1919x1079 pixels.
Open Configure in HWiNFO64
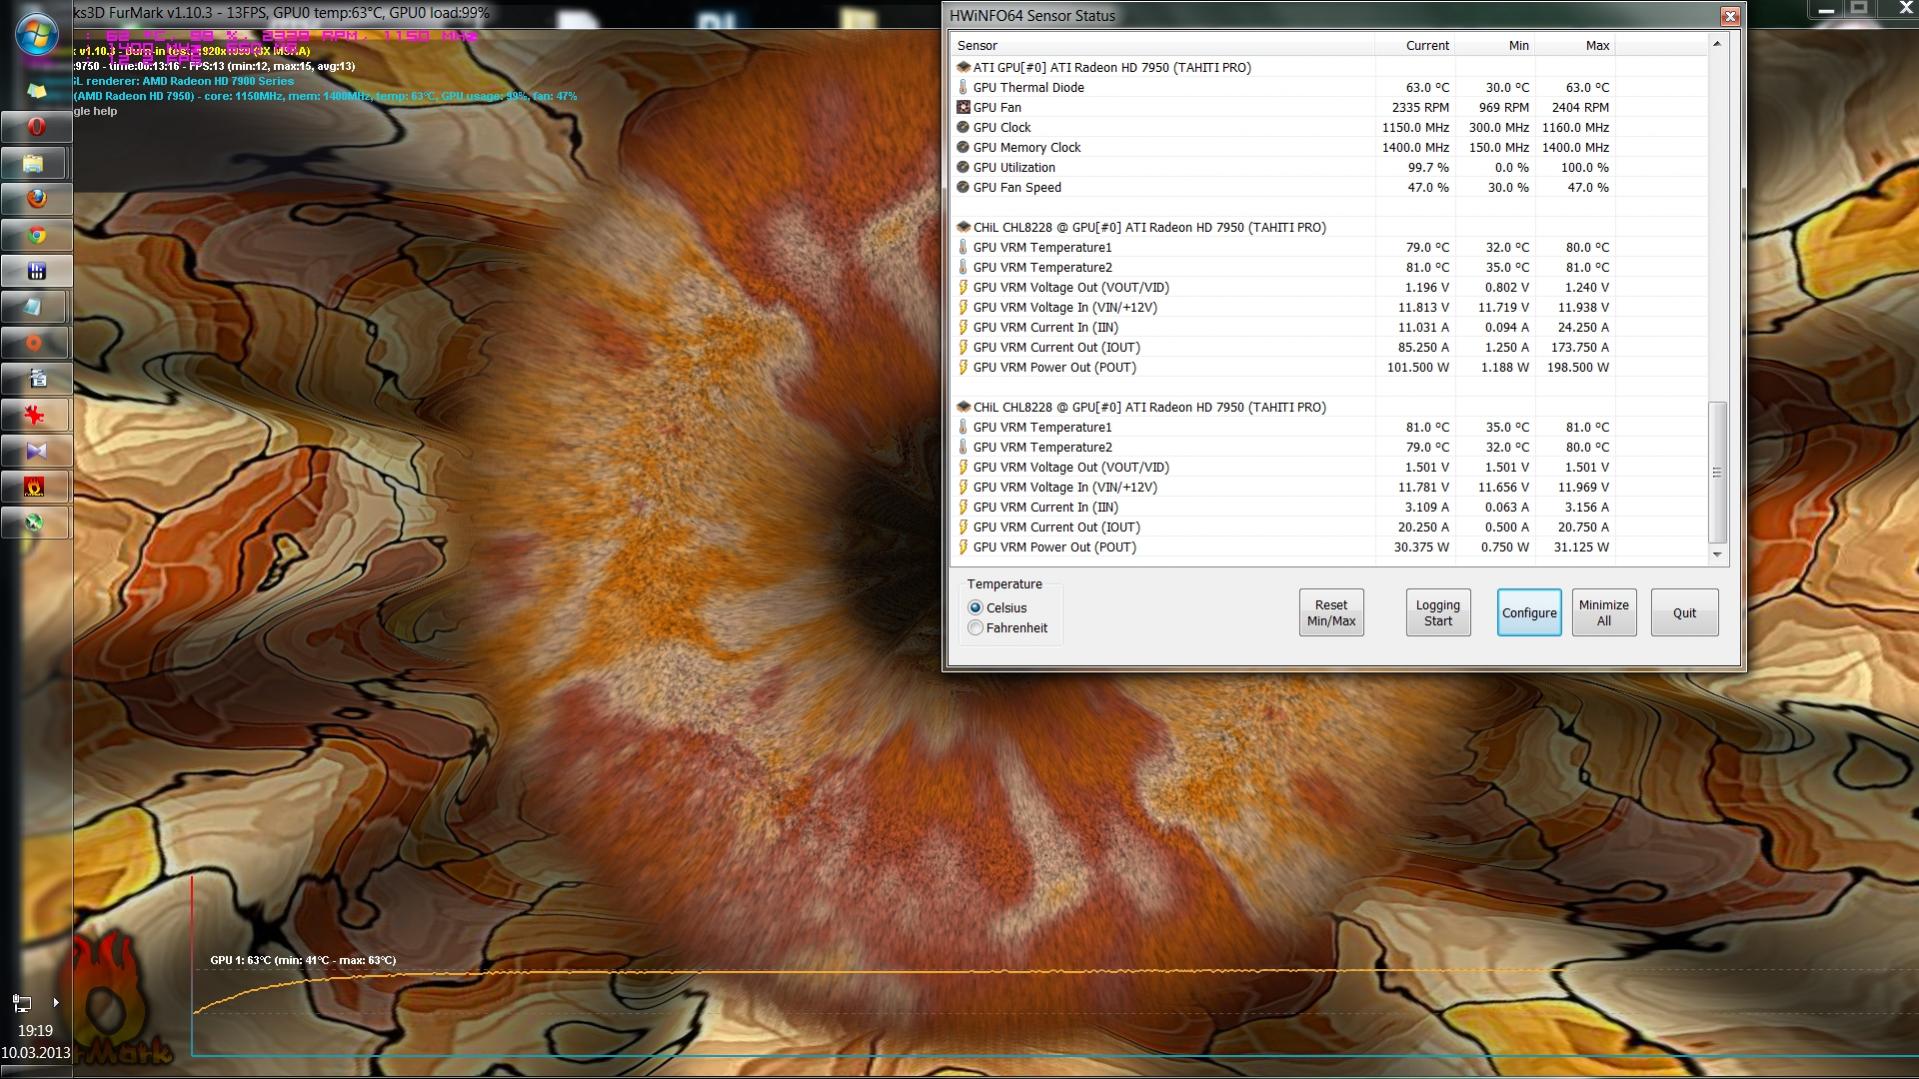click(1529, 613)
